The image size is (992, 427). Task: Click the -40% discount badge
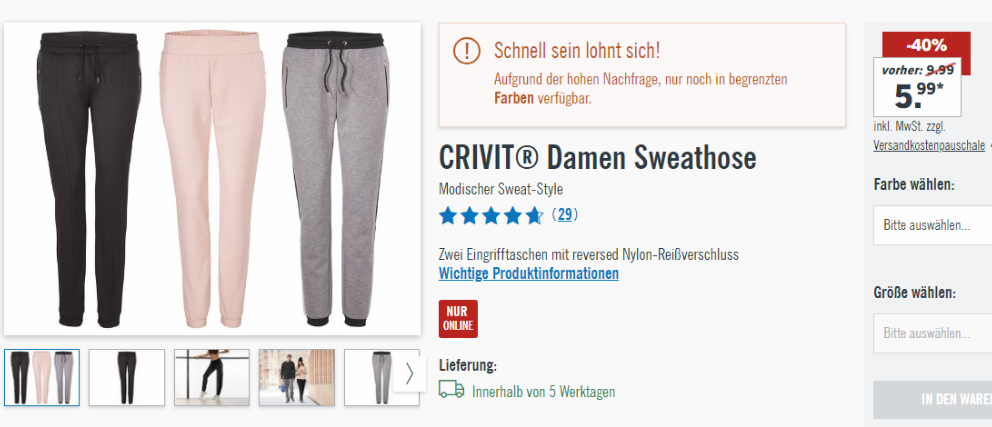pos(926,46)
